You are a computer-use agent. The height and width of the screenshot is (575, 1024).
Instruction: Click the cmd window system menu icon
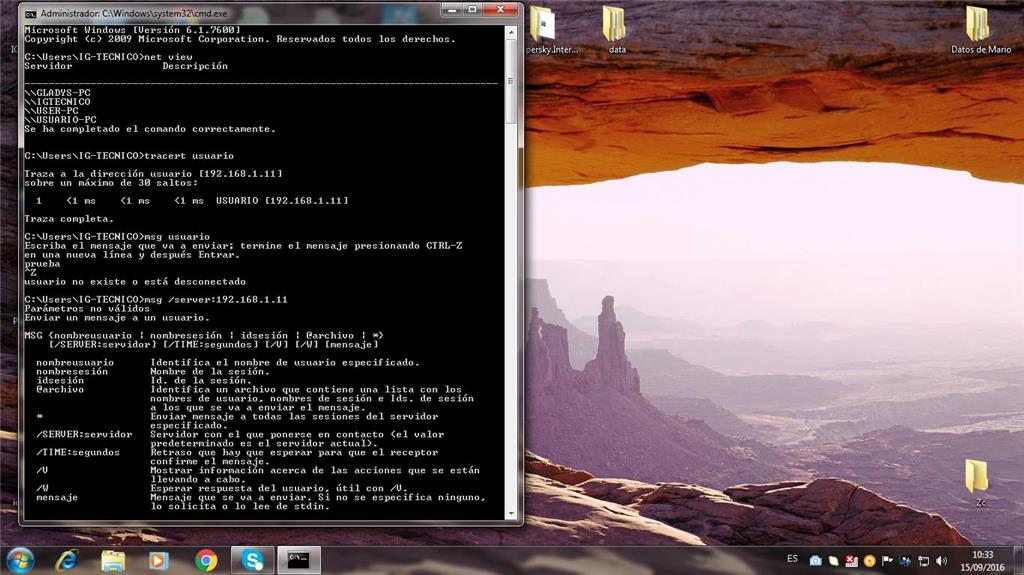coord(31,13)
